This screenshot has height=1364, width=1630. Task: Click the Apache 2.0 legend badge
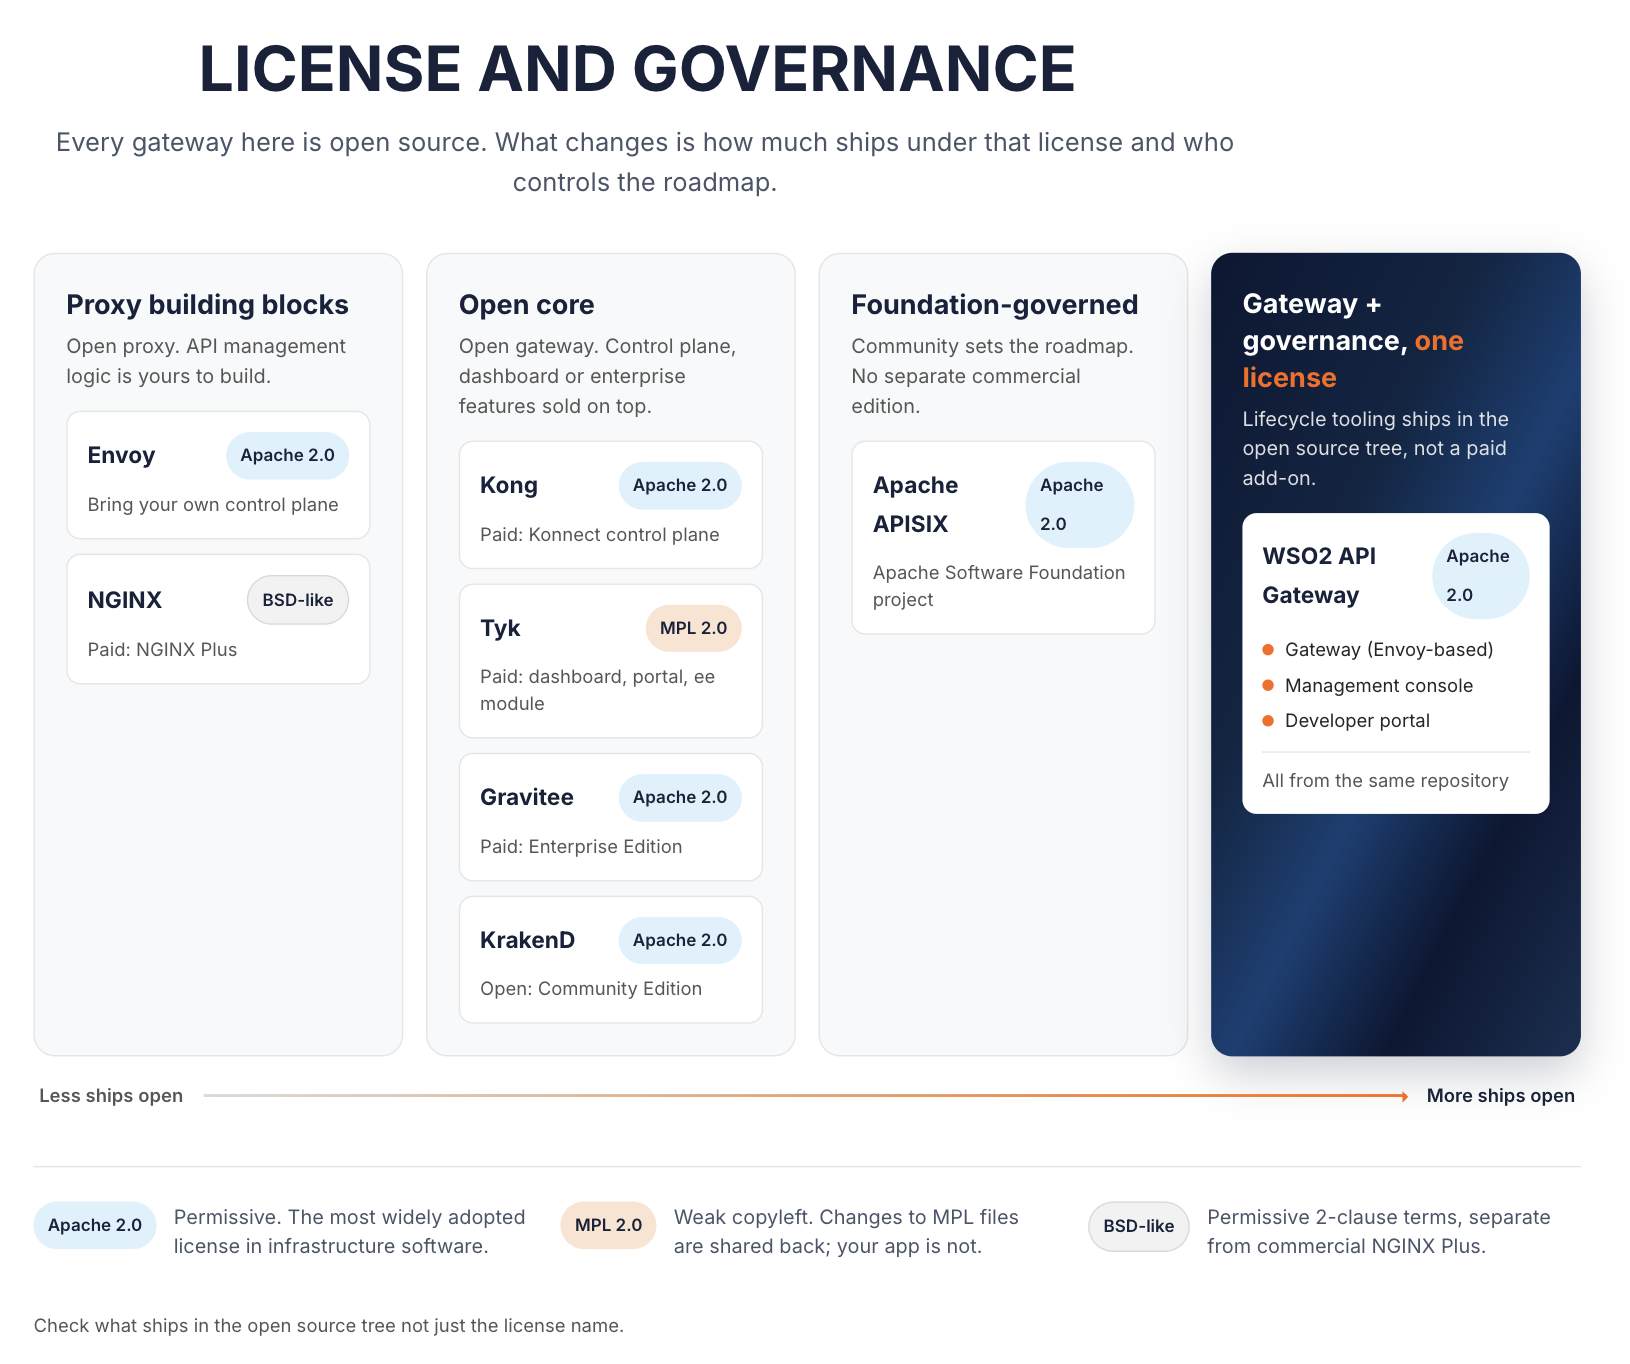[x=95, y=1226]
